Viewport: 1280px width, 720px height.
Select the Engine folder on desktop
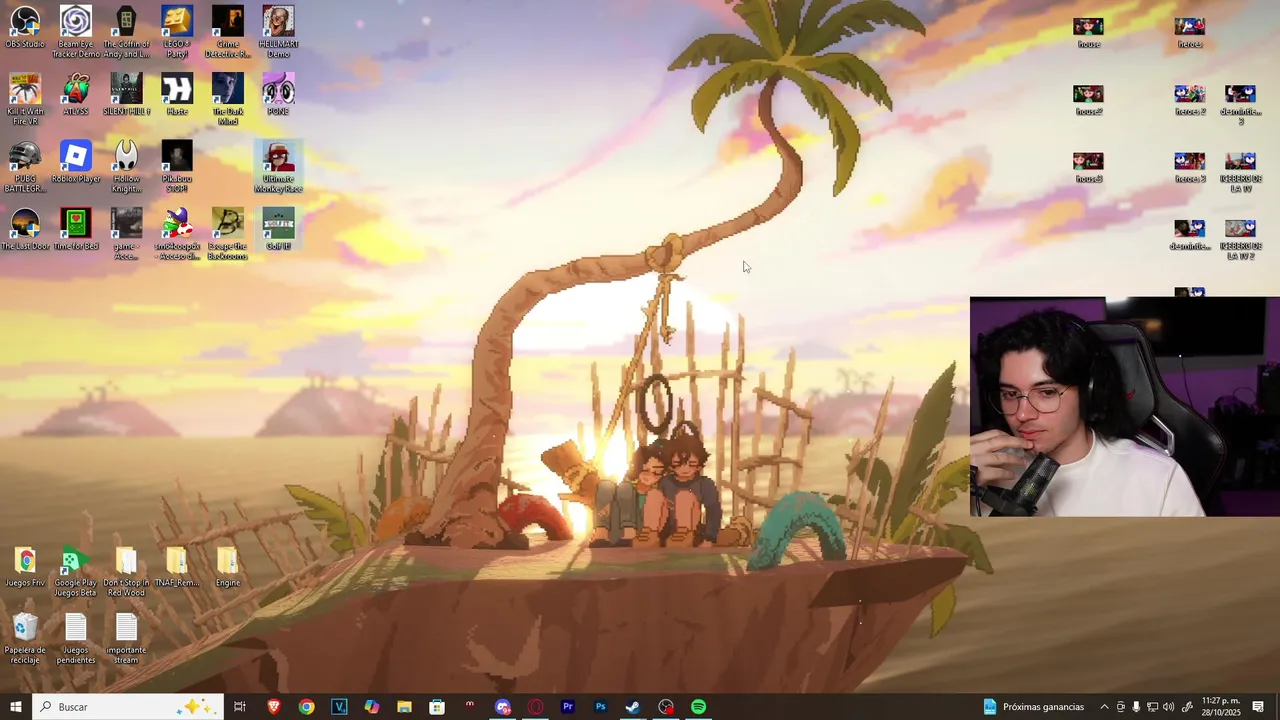tap(227, 567)
